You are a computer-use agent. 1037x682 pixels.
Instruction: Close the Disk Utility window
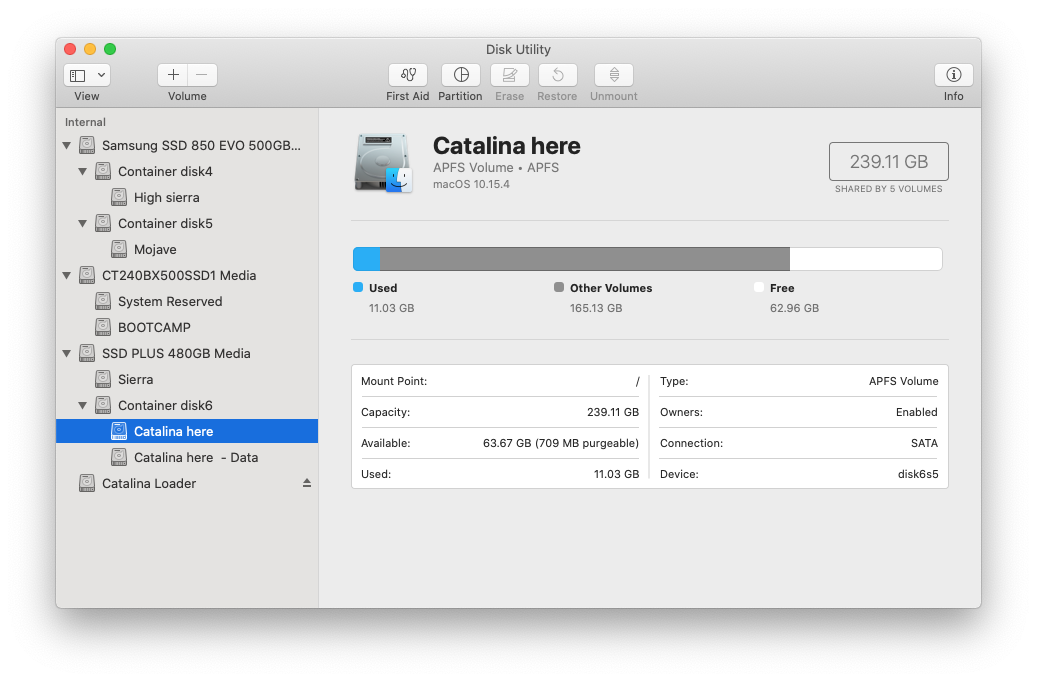pos(70,49)
